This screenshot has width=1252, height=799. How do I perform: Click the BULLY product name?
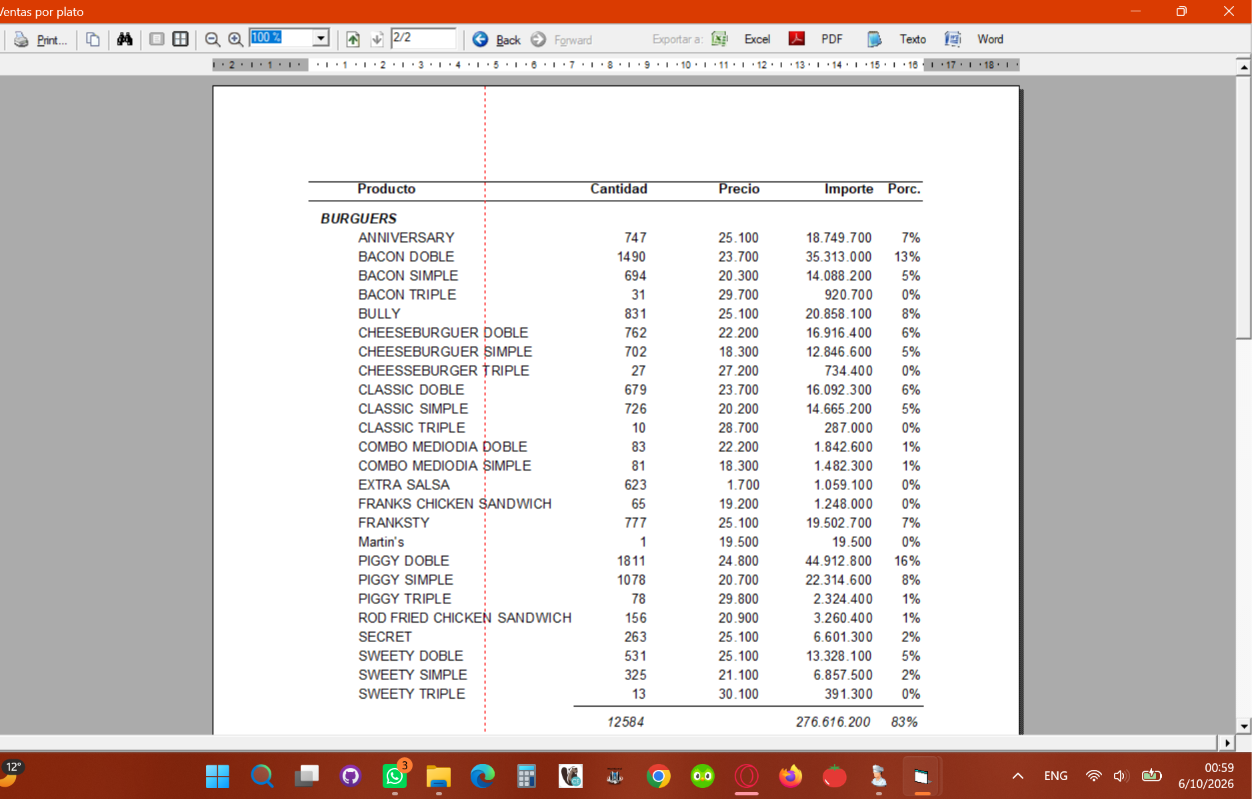click(379, 314)
